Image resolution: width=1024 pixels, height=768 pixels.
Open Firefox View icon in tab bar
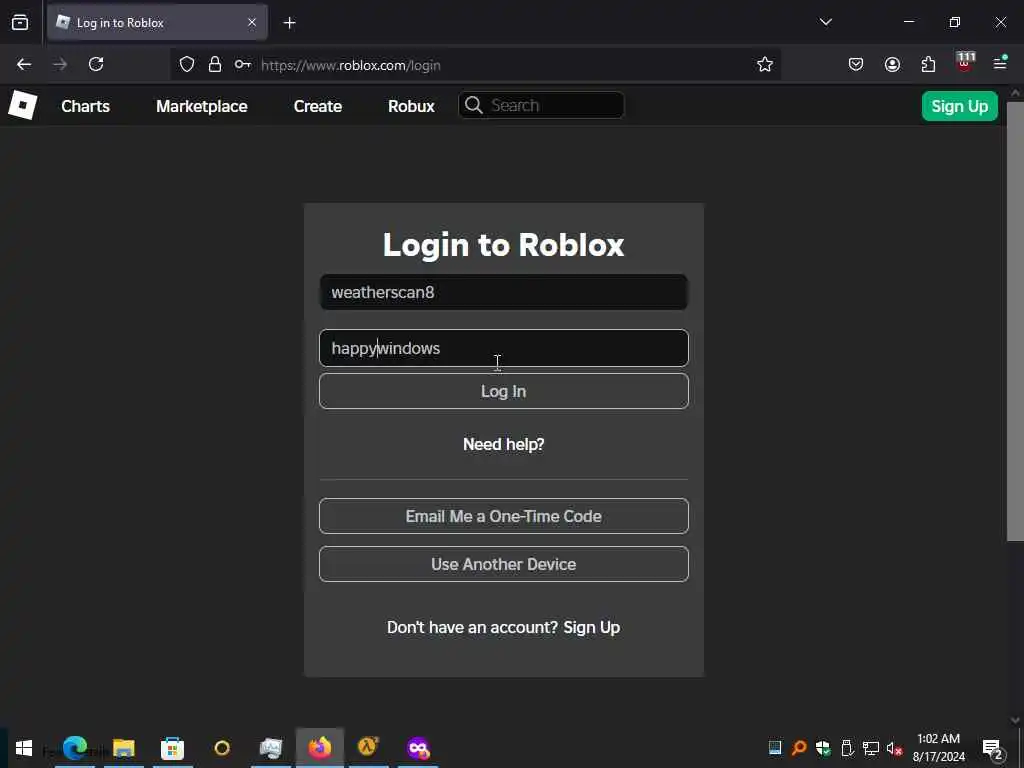click(20, 23)
